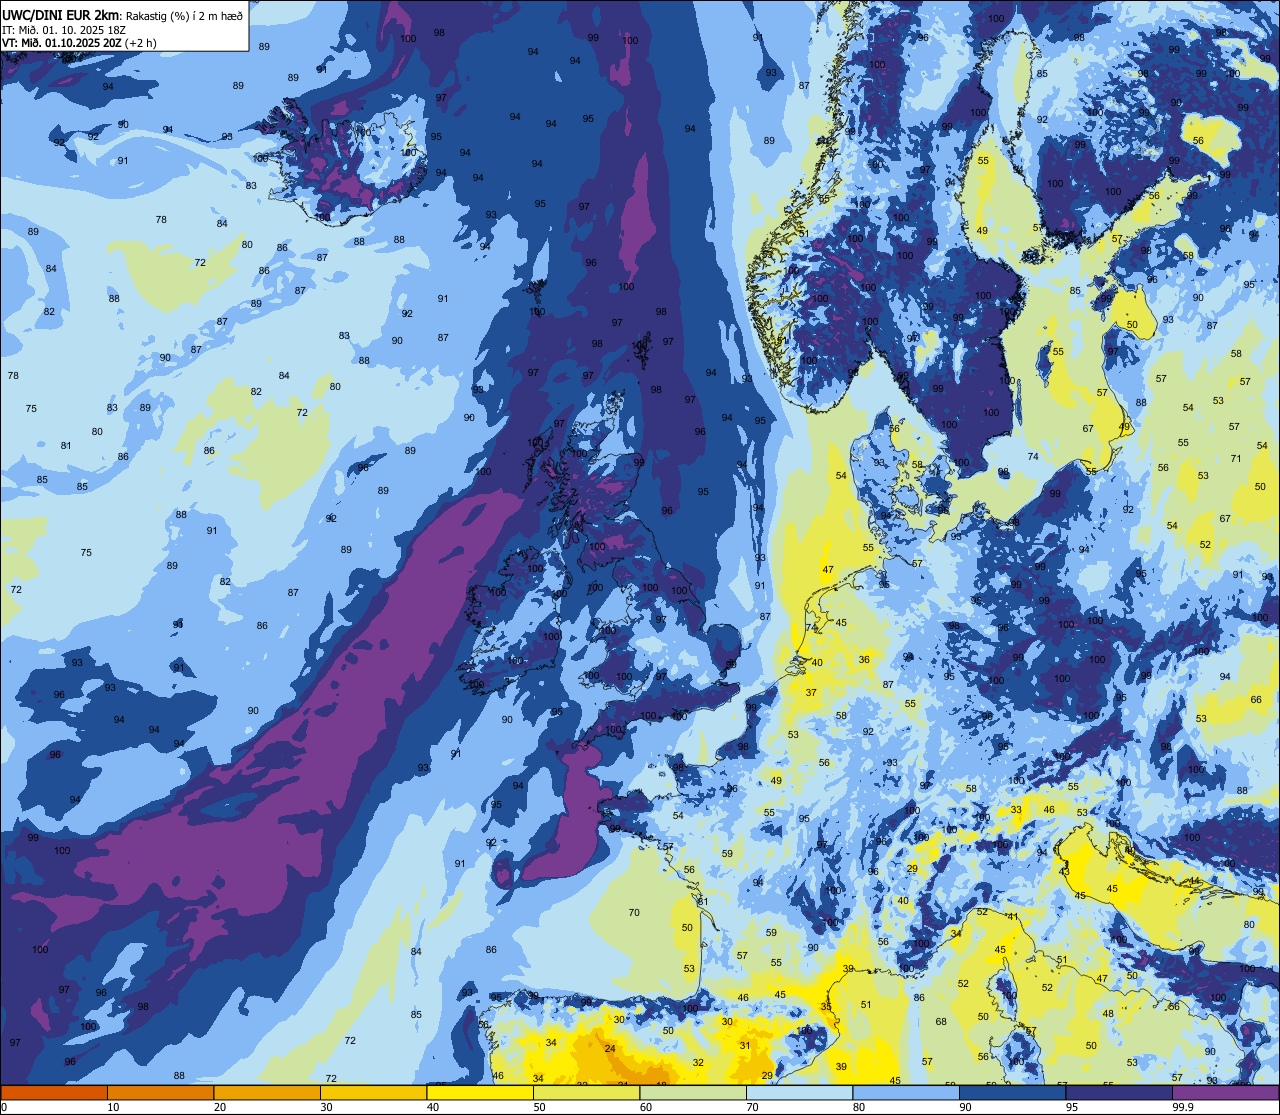The image size is (1280, 1115).
Task: Click the legend tick label '90'
Action: coord(965,1107)
